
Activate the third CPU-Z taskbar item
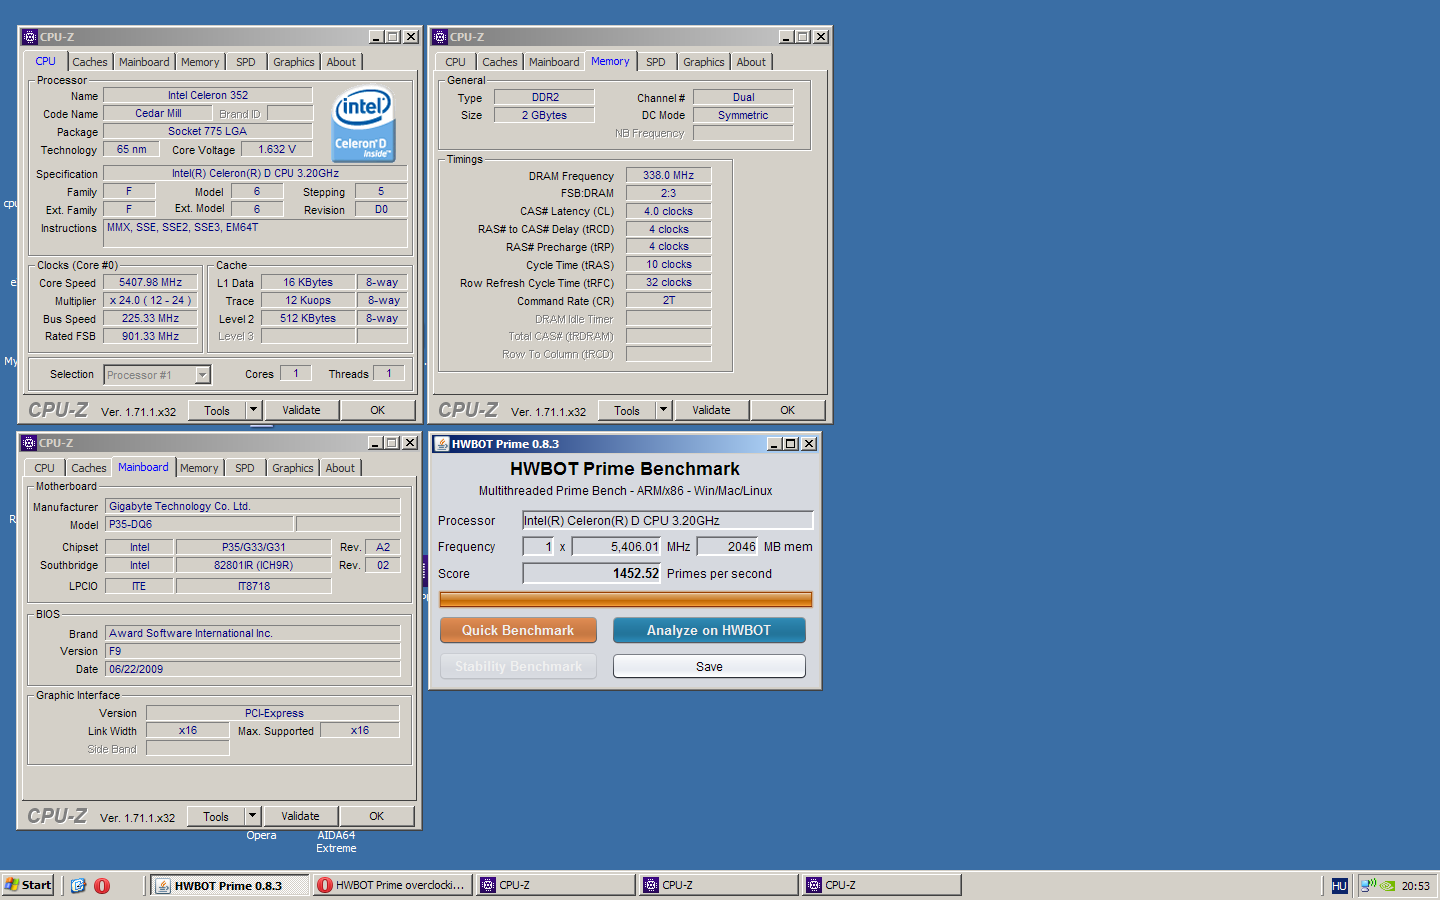click(882, 885)
